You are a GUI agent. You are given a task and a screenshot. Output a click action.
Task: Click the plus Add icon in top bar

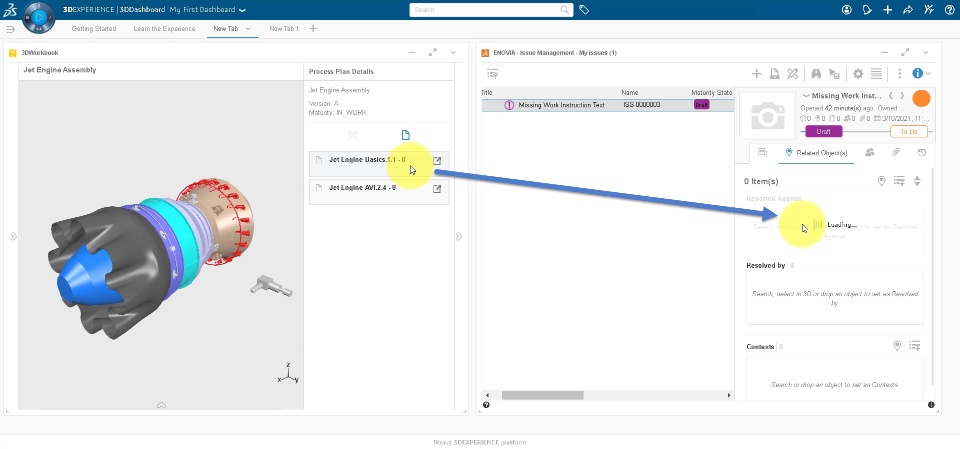pos(887,10)
